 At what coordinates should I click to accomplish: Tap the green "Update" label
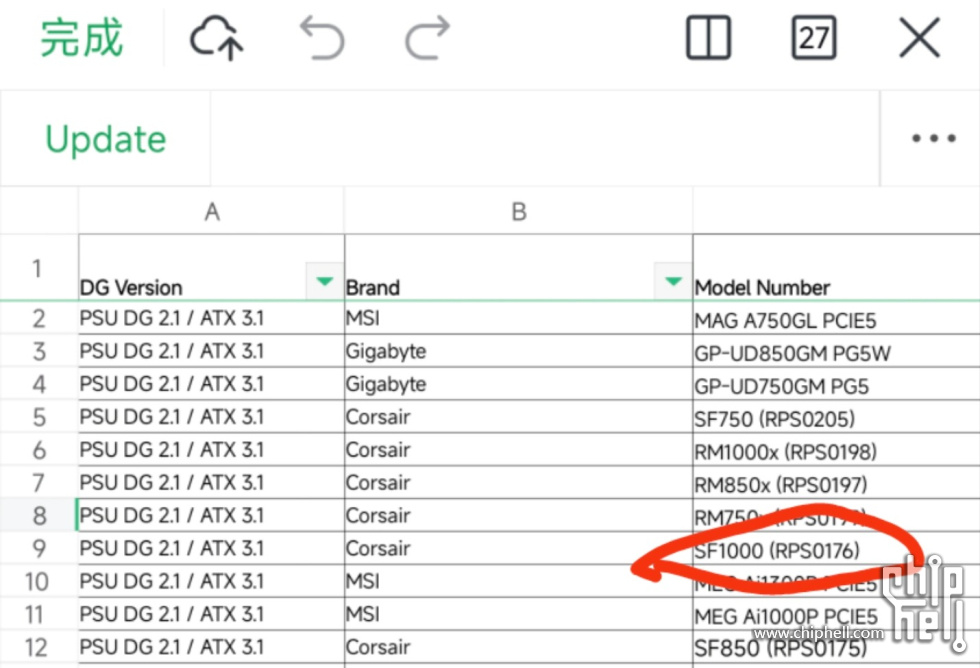tap(106, 139)
